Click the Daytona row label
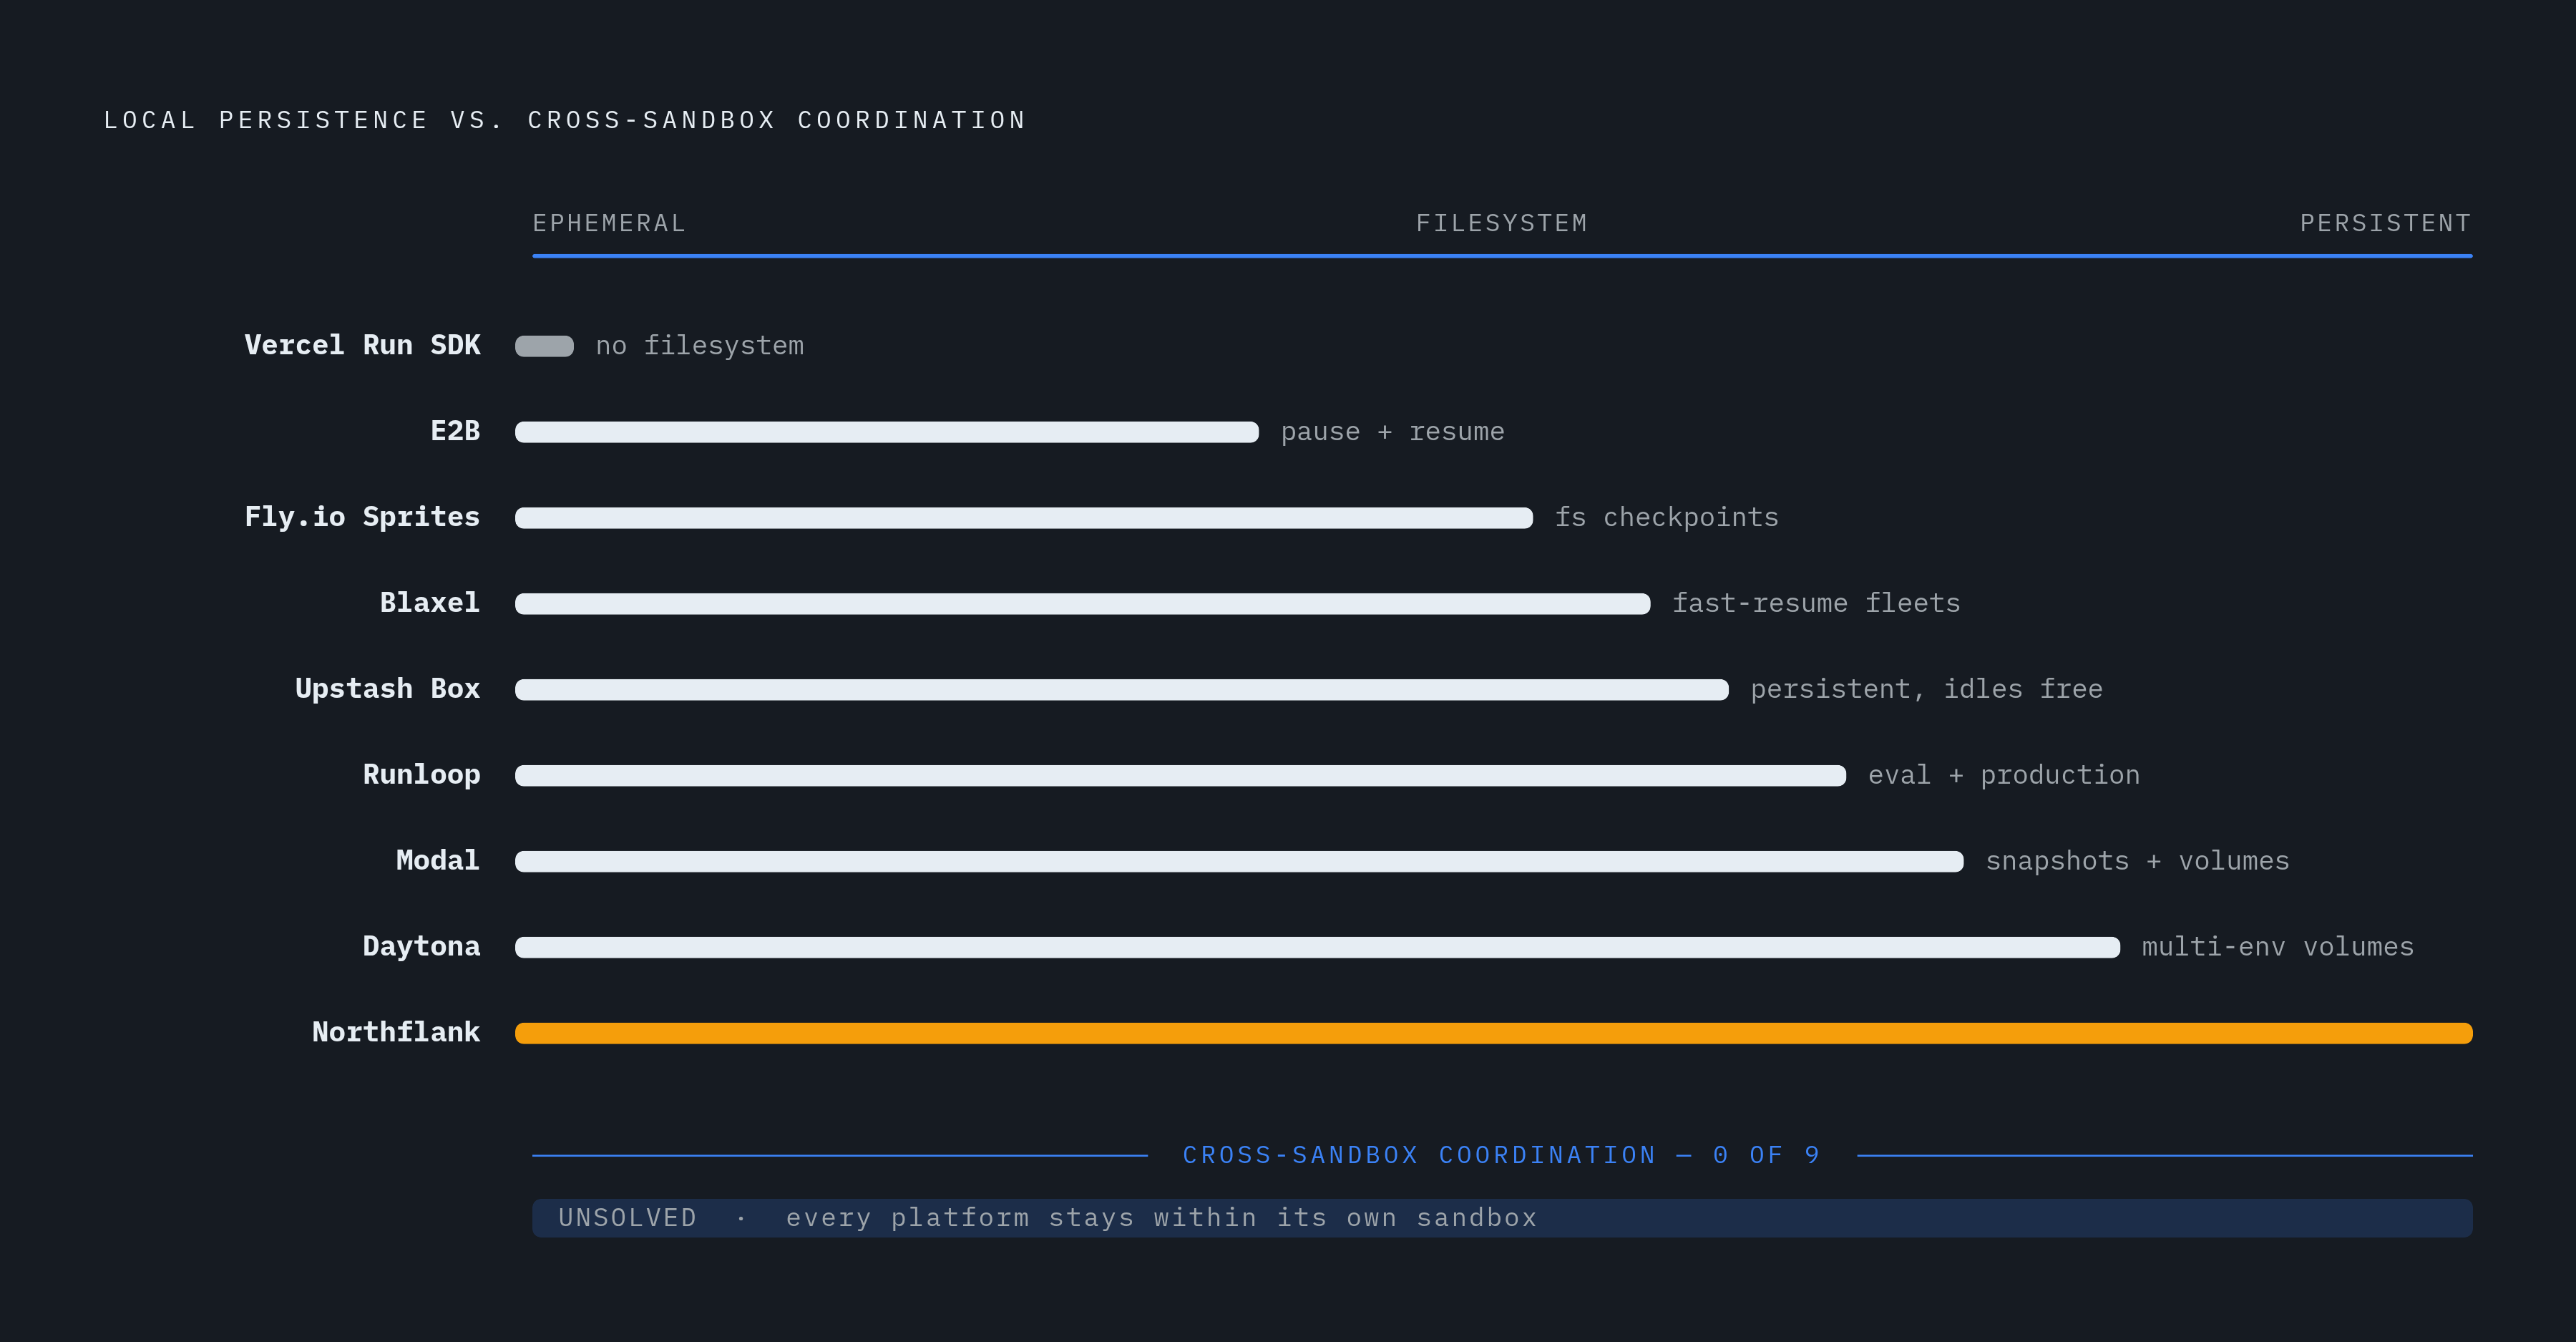 point(422,947)
